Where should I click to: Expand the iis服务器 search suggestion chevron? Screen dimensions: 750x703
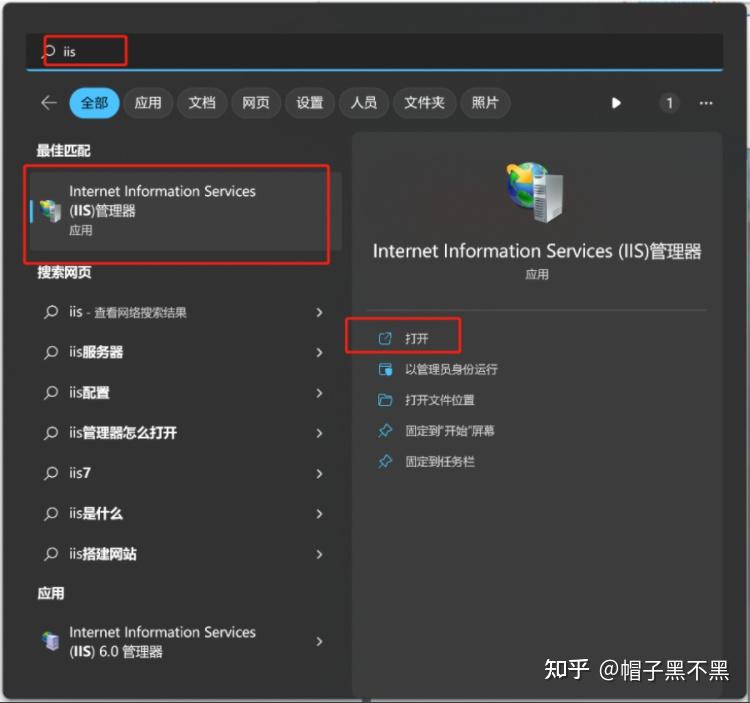pos(319,353)
